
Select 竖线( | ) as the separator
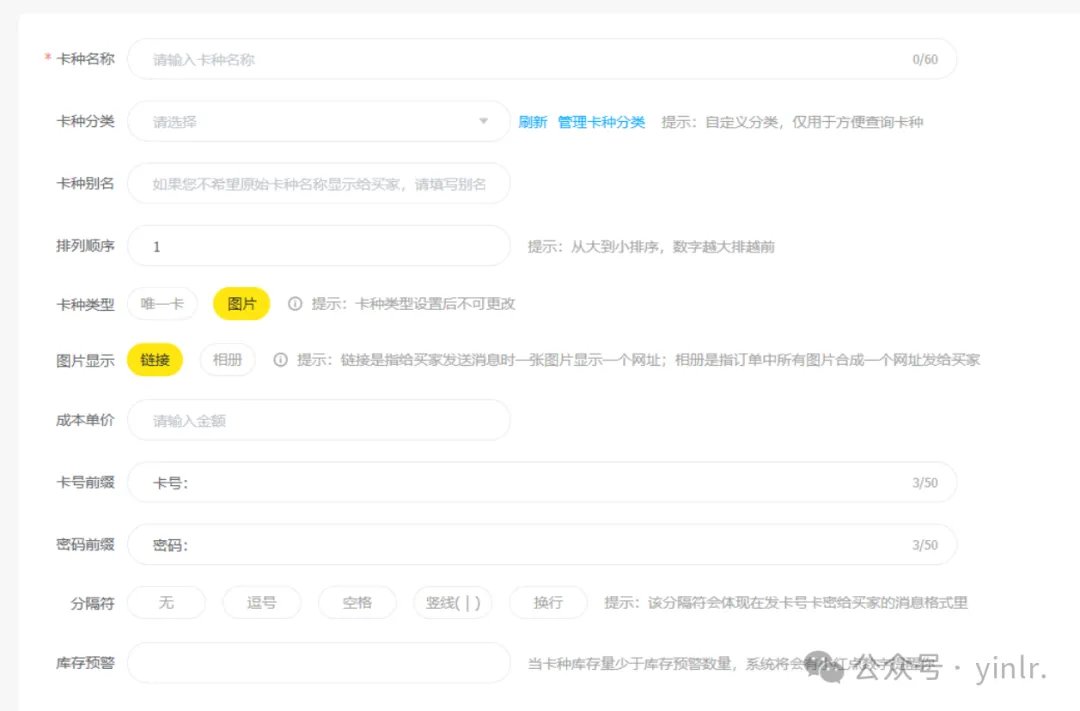pos(453,603)
